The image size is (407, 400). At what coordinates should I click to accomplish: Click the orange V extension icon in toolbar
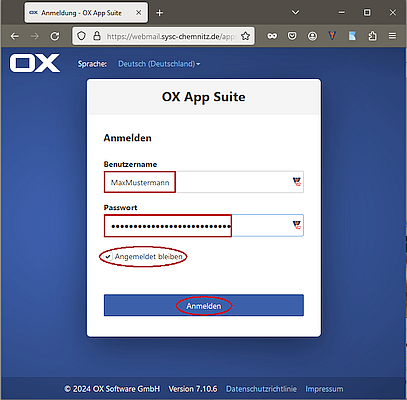pos(332,36)
